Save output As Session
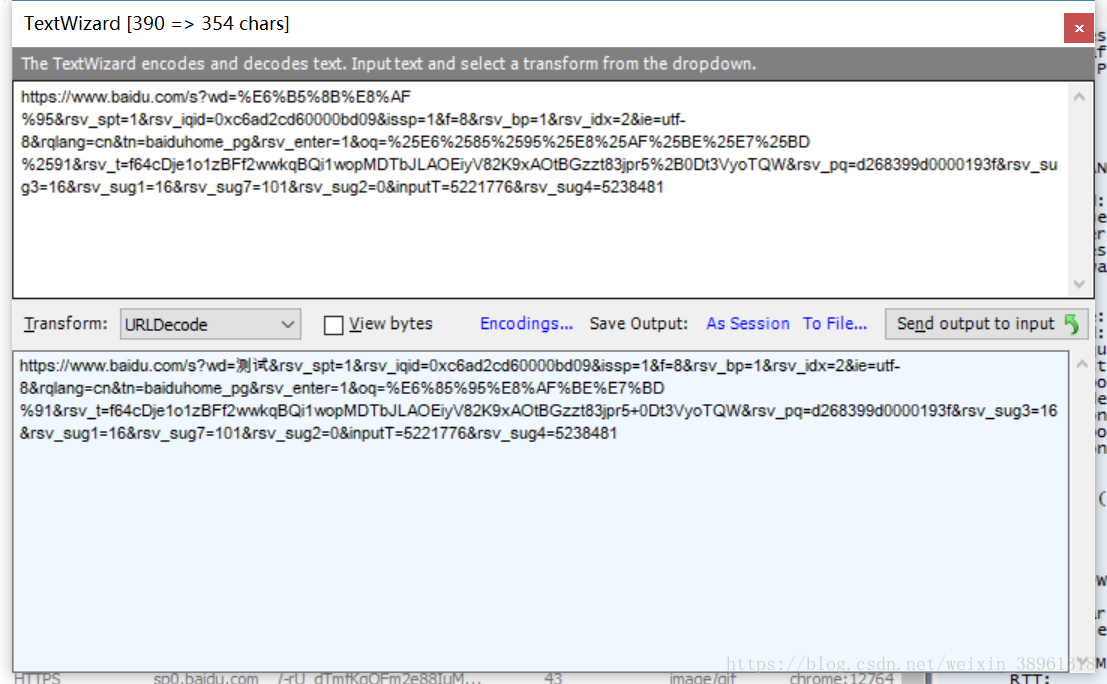 748,323
